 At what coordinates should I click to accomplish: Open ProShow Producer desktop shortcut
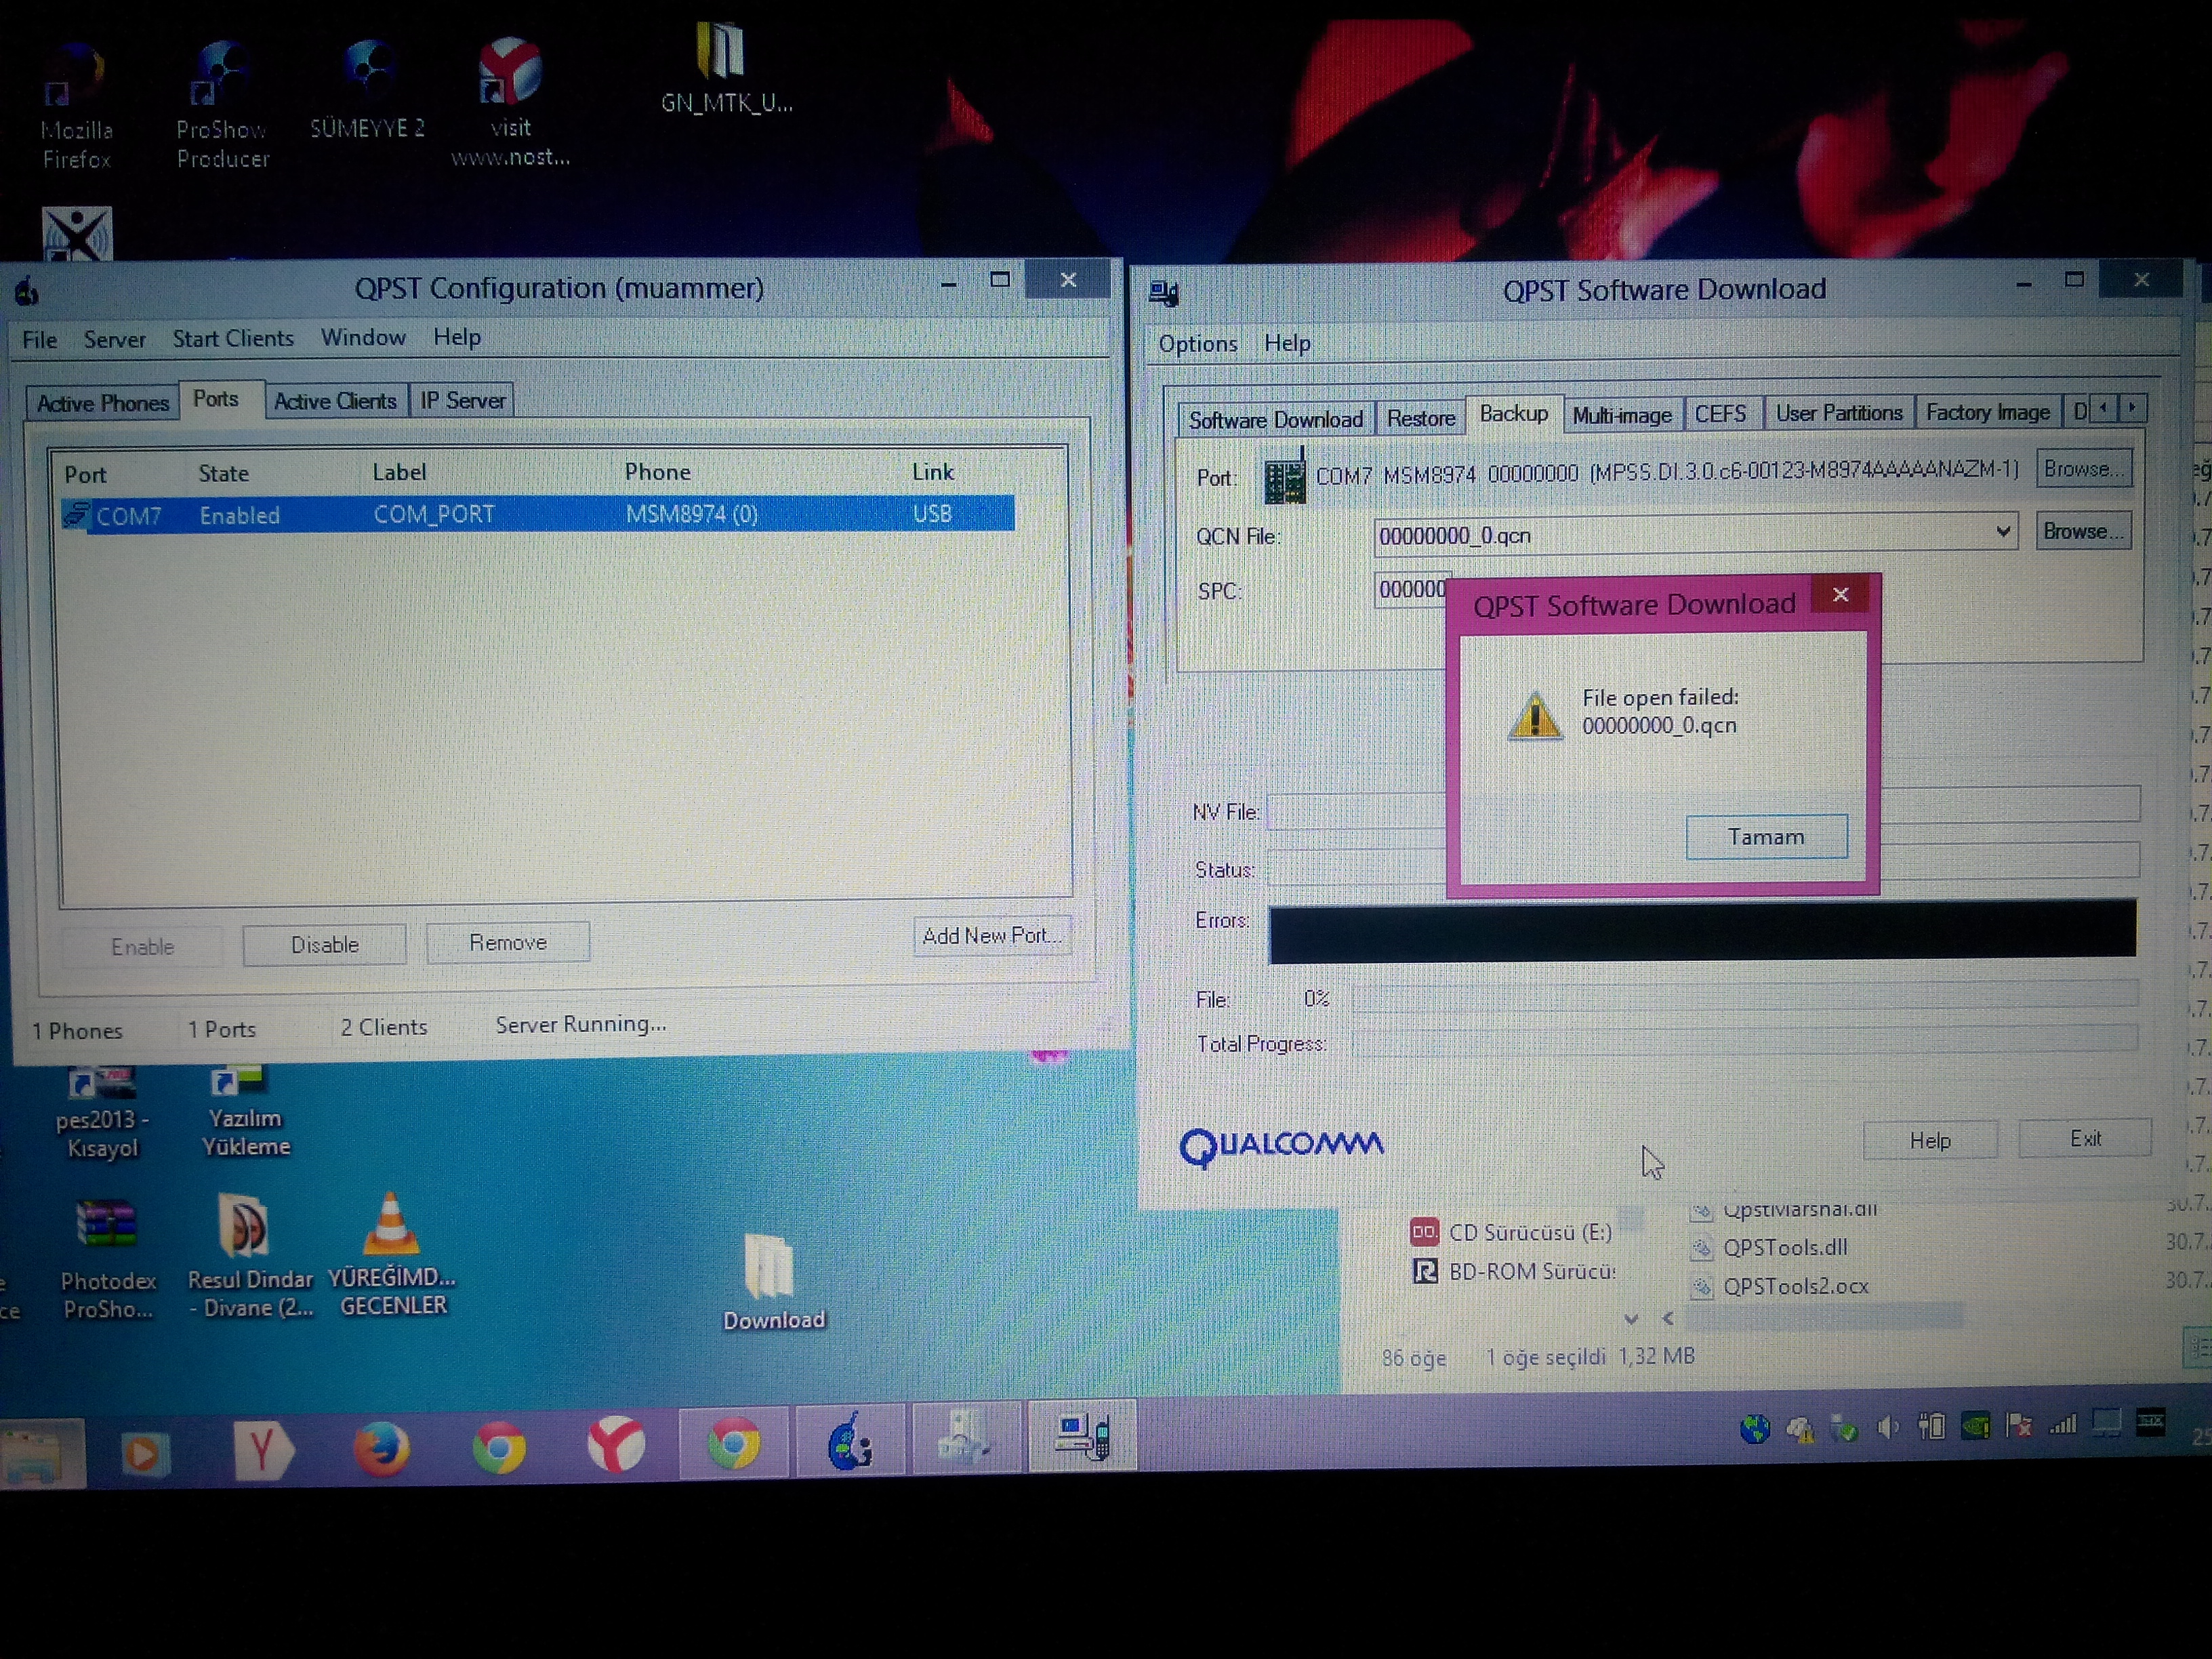click(222, 104)
